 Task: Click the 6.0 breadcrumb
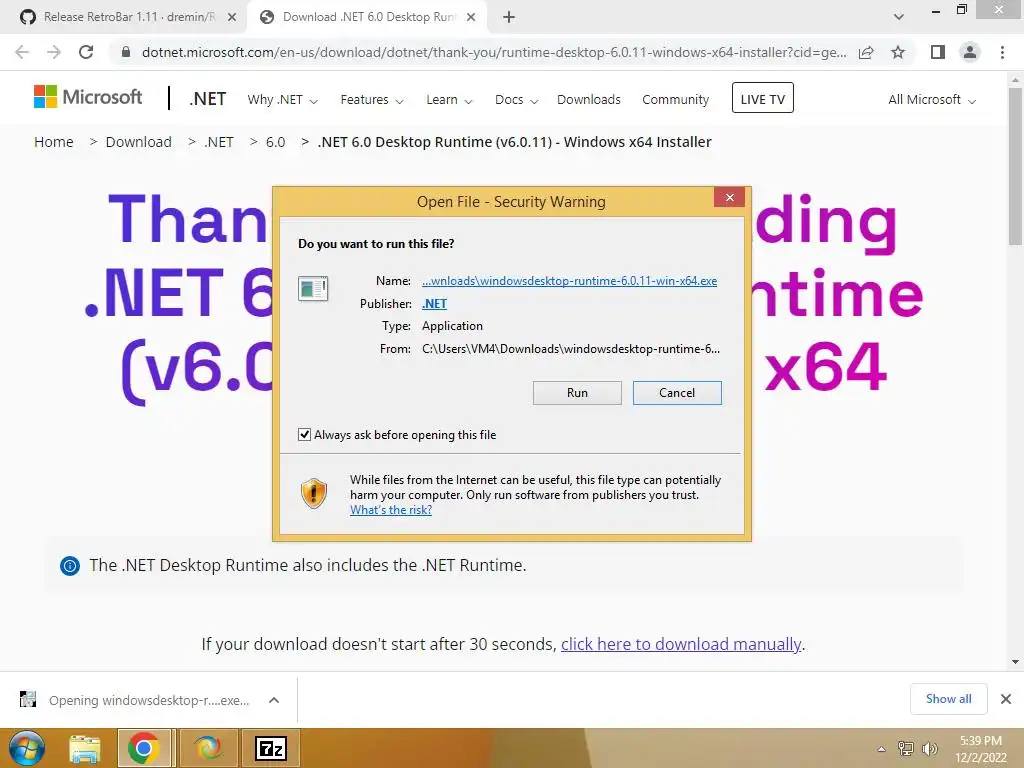(276, 142)
